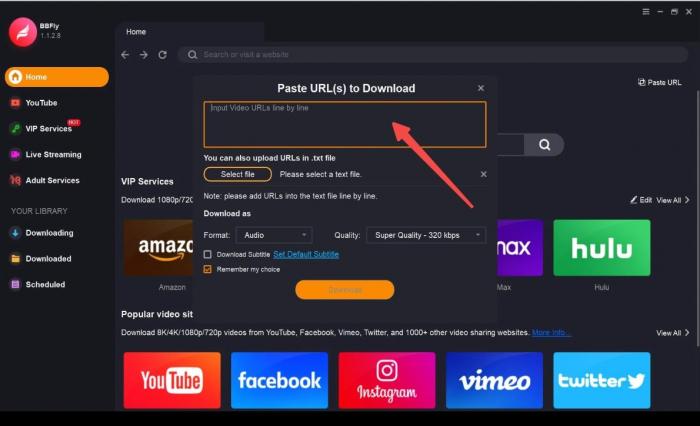This screenshot has height=426, width=700.
Task: Enable the Download Subtitle checkbox
Action: click(x=208, y=254)
